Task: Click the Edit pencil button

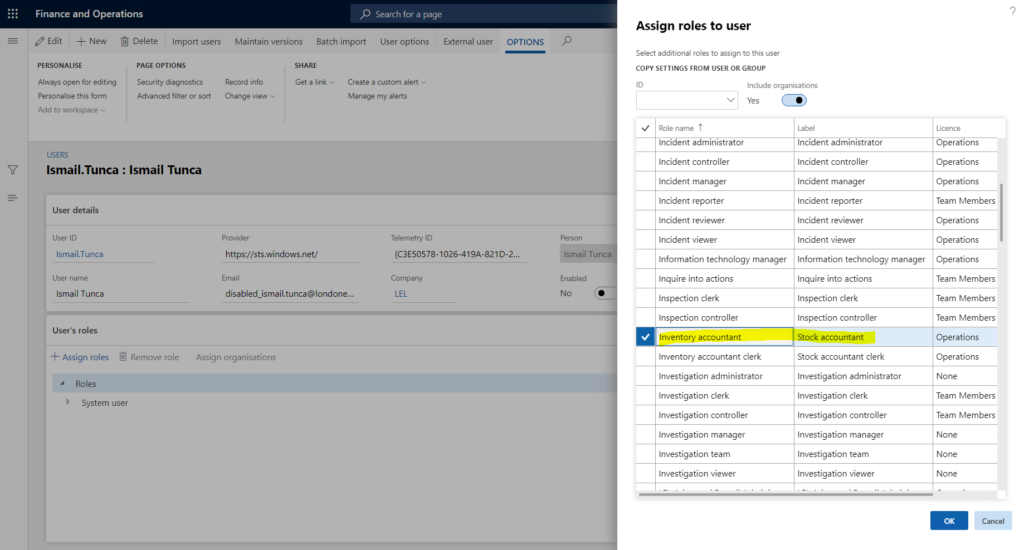Action: click(x=48, y=41)
